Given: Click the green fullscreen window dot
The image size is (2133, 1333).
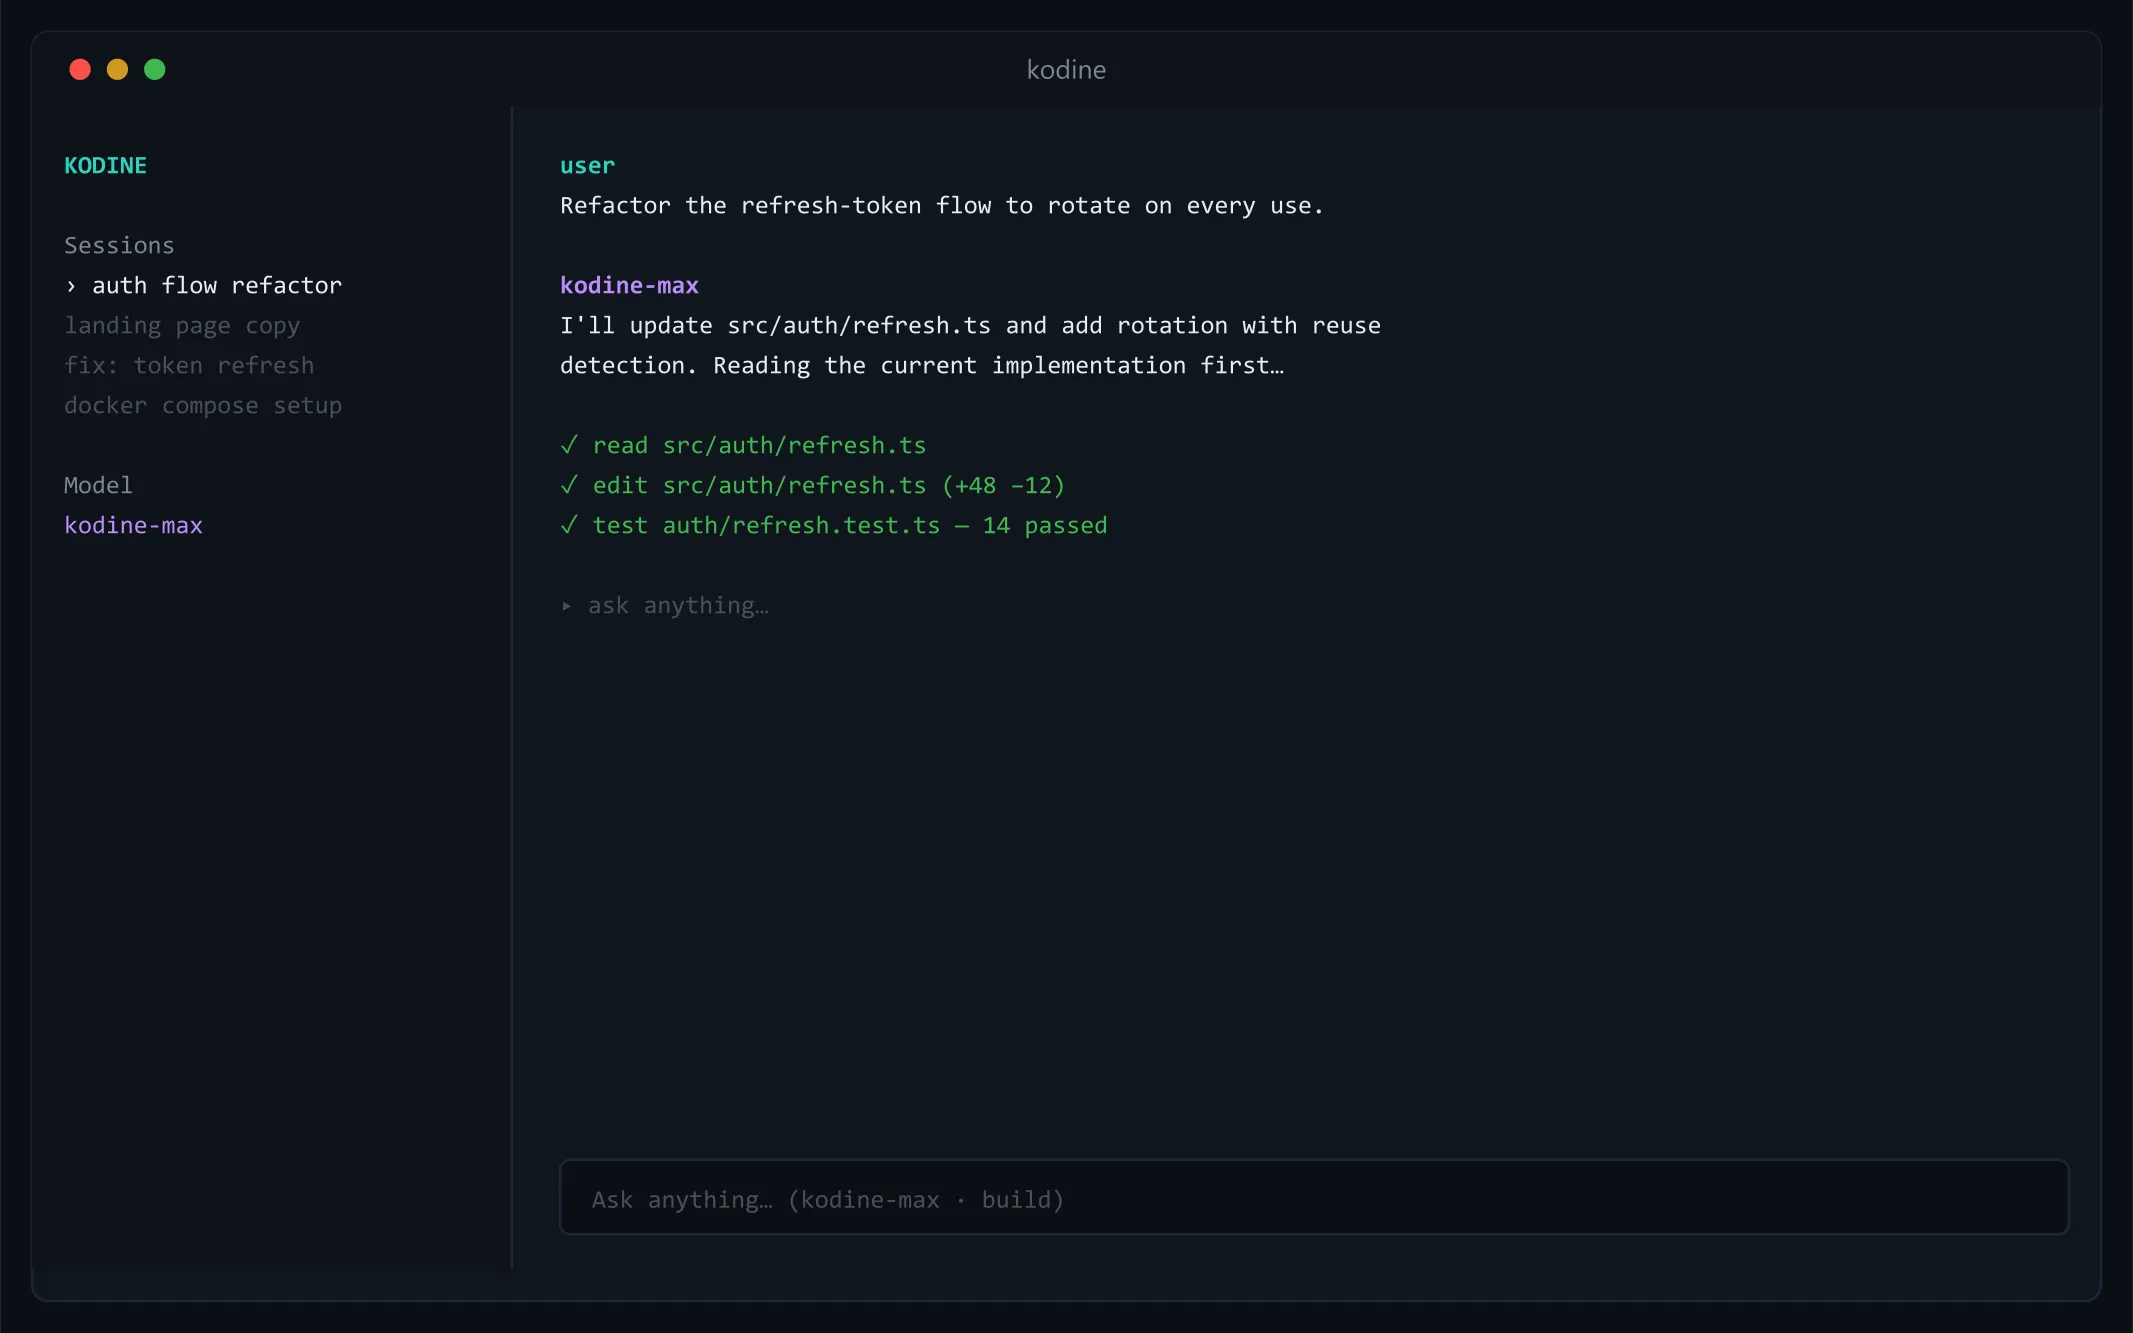Looking at the screenshot, I should [154, 69].
